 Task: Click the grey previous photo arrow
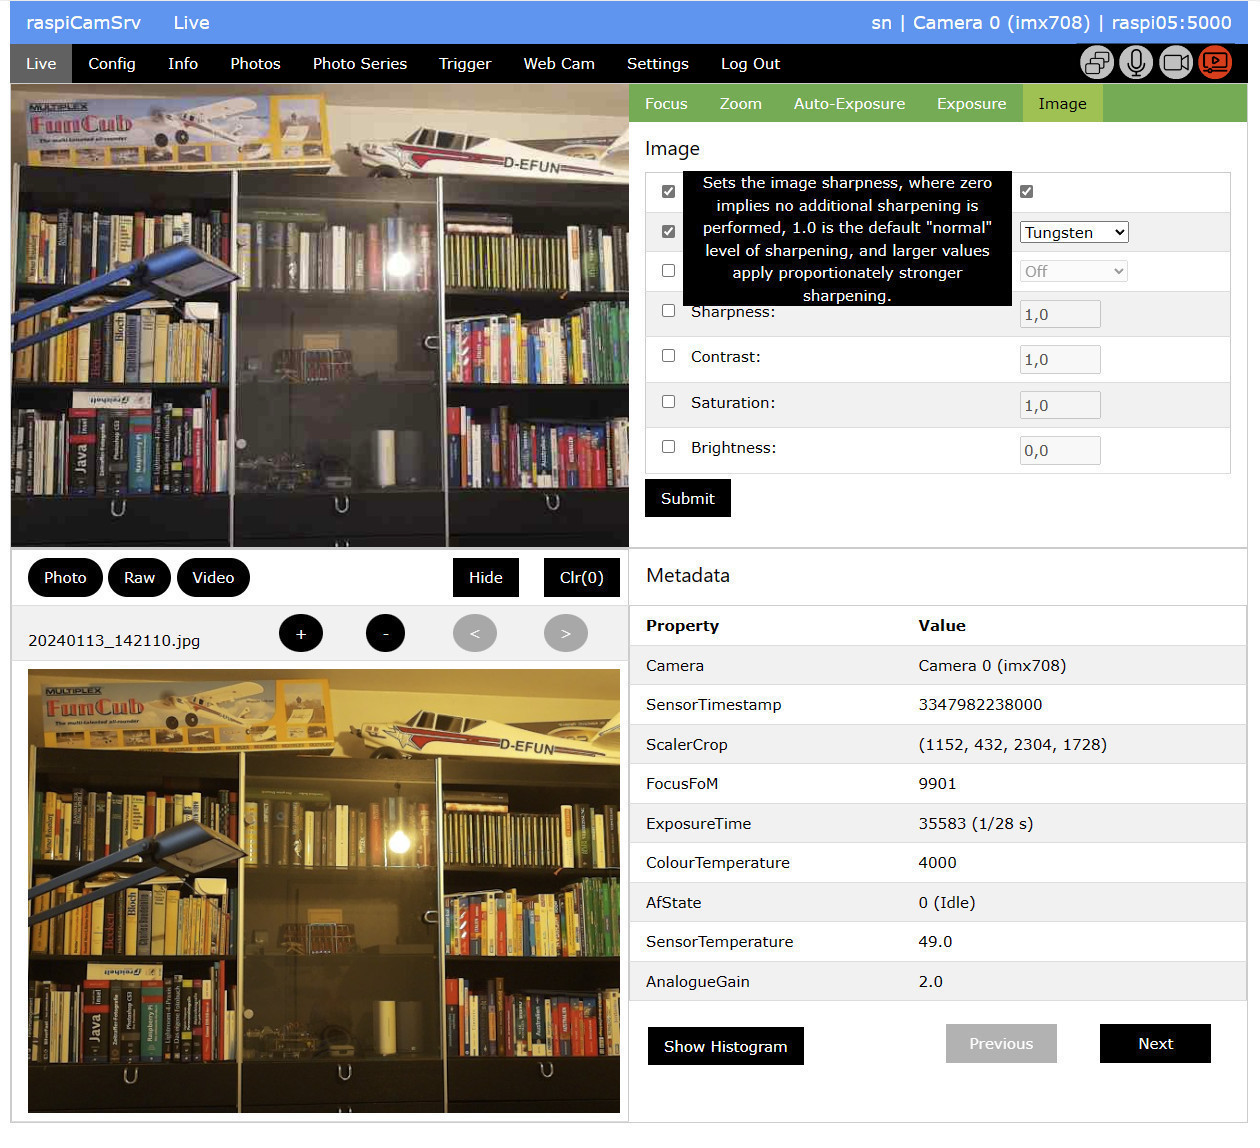point(475,633)
